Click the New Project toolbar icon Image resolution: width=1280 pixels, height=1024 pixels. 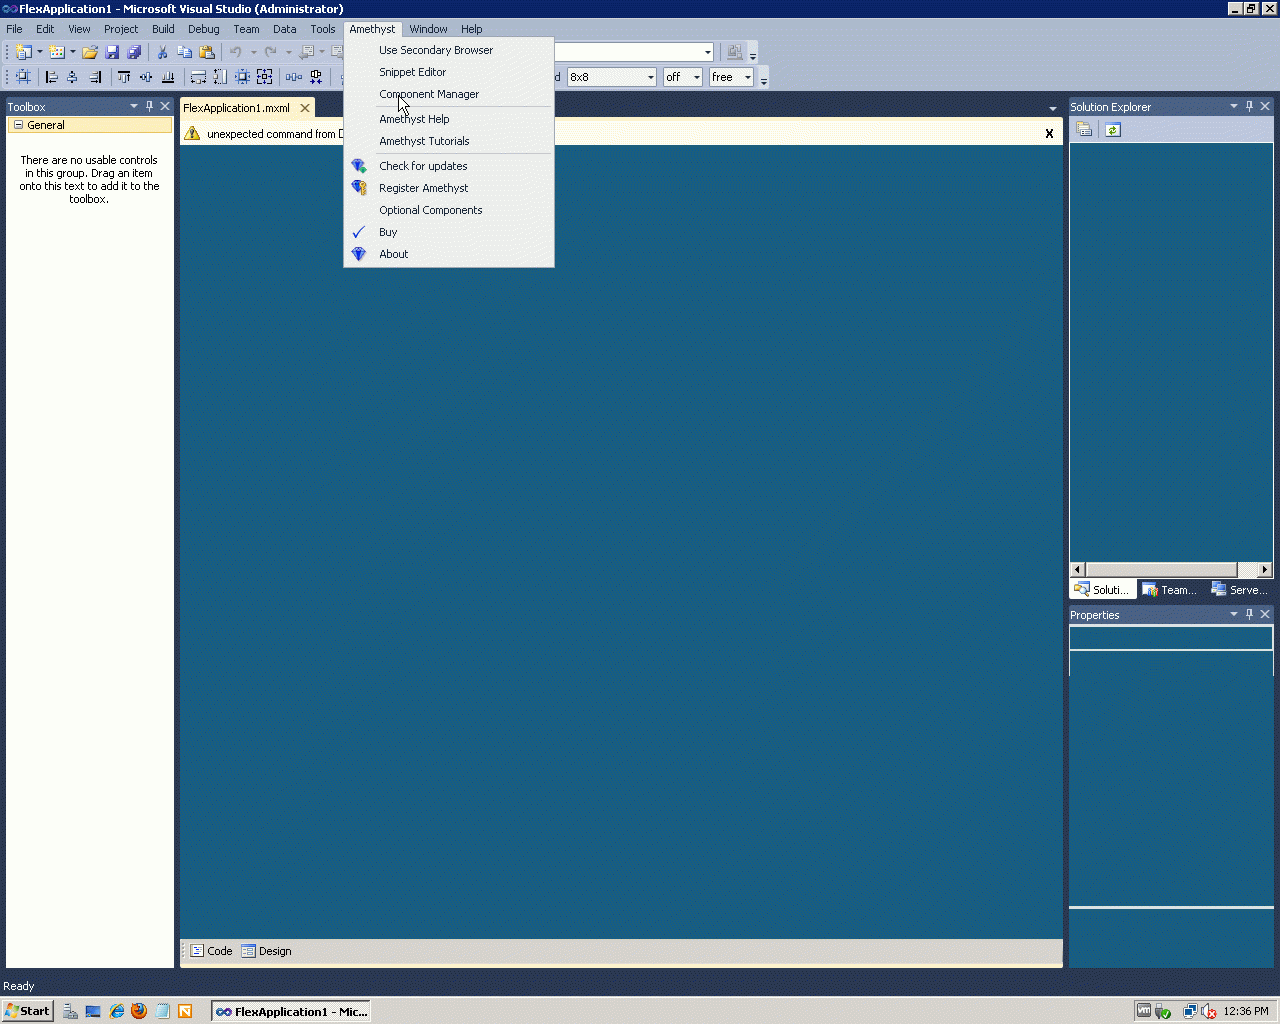[x=24, y=52]
